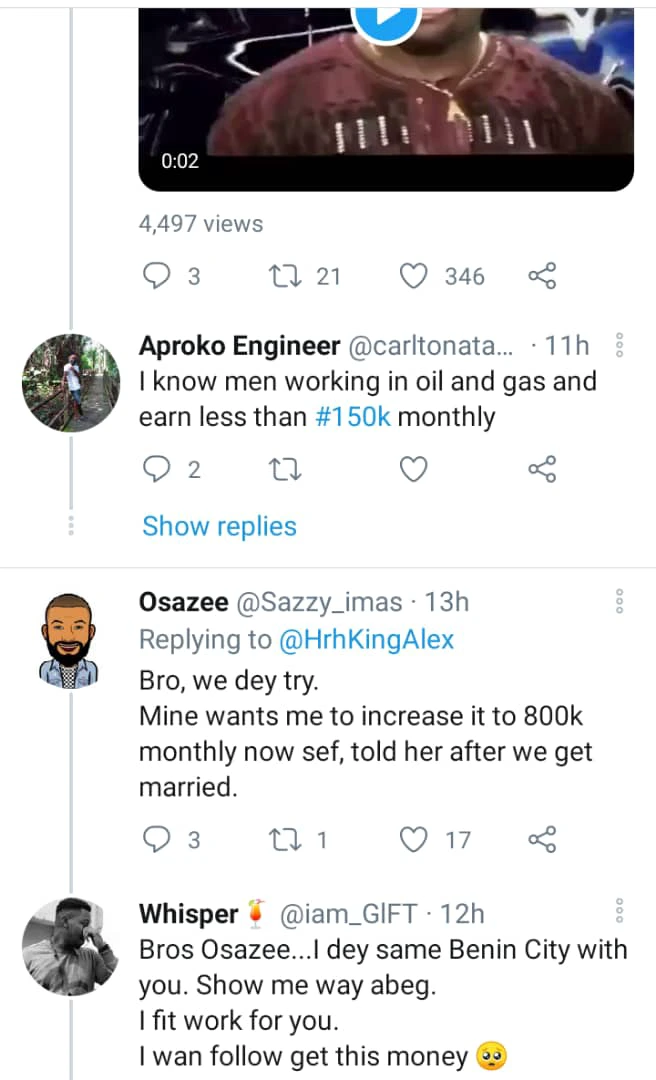Image resolution: width=656 pixels, height=1080 pixels.
Task: Retweet Osazee's tweet
Action: click(285, 840)
